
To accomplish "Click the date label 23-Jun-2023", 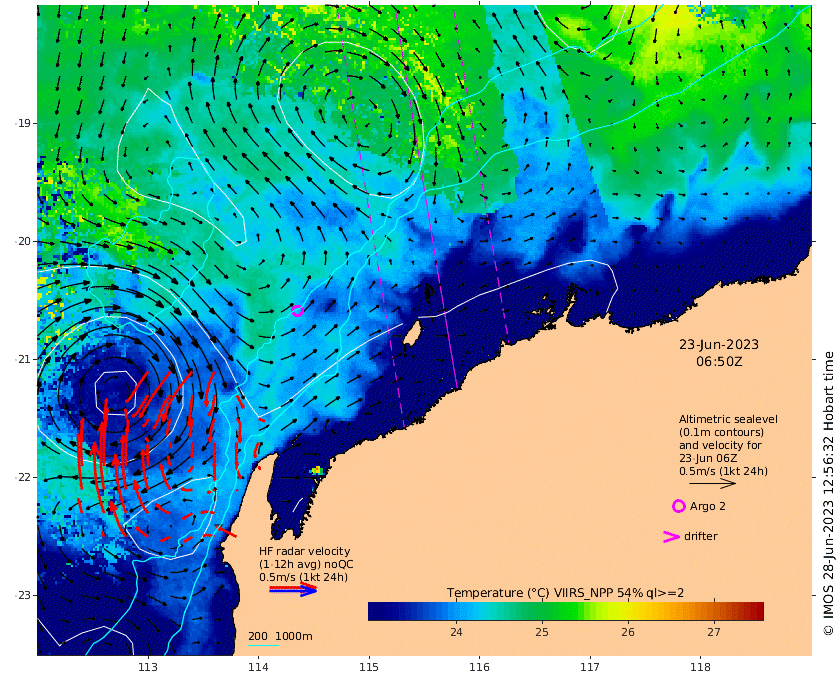I will pyautogui.click(x=719, y=345).
